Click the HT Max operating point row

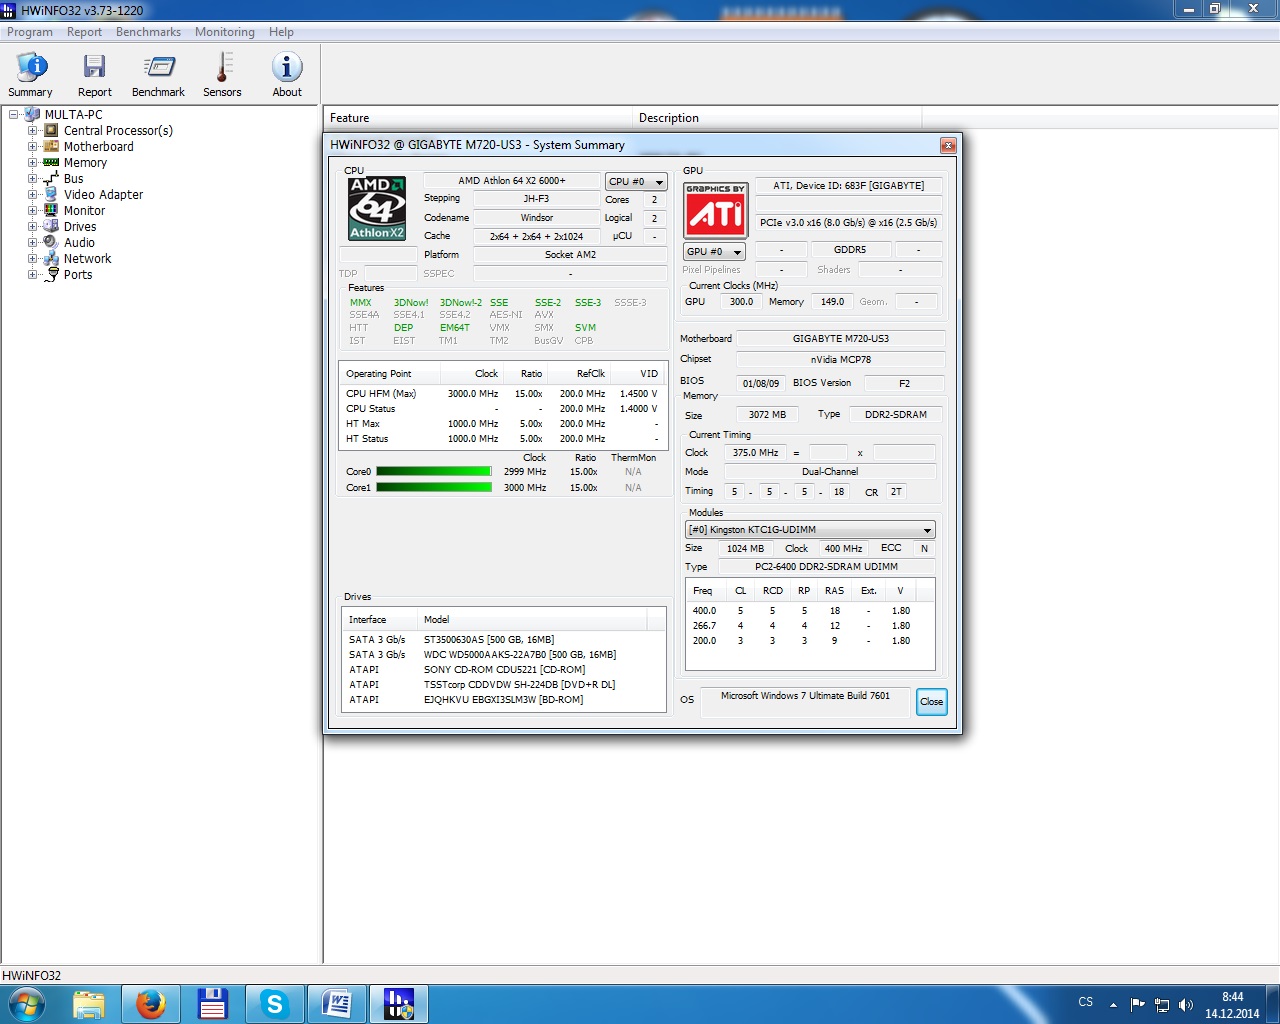502,423
